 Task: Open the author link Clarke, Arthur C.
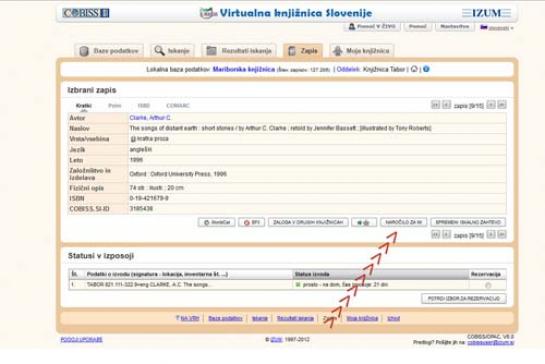click(x=150, y=118)
